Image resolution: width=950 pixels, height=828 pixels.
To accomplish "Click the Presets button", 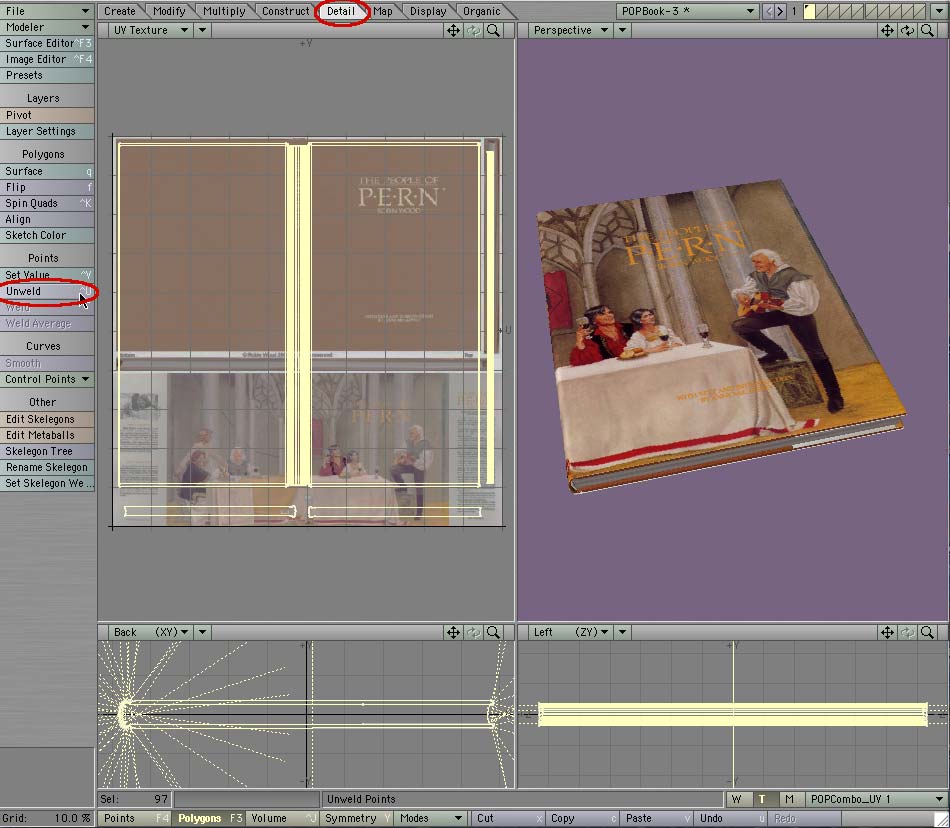I will pos(47,76).
